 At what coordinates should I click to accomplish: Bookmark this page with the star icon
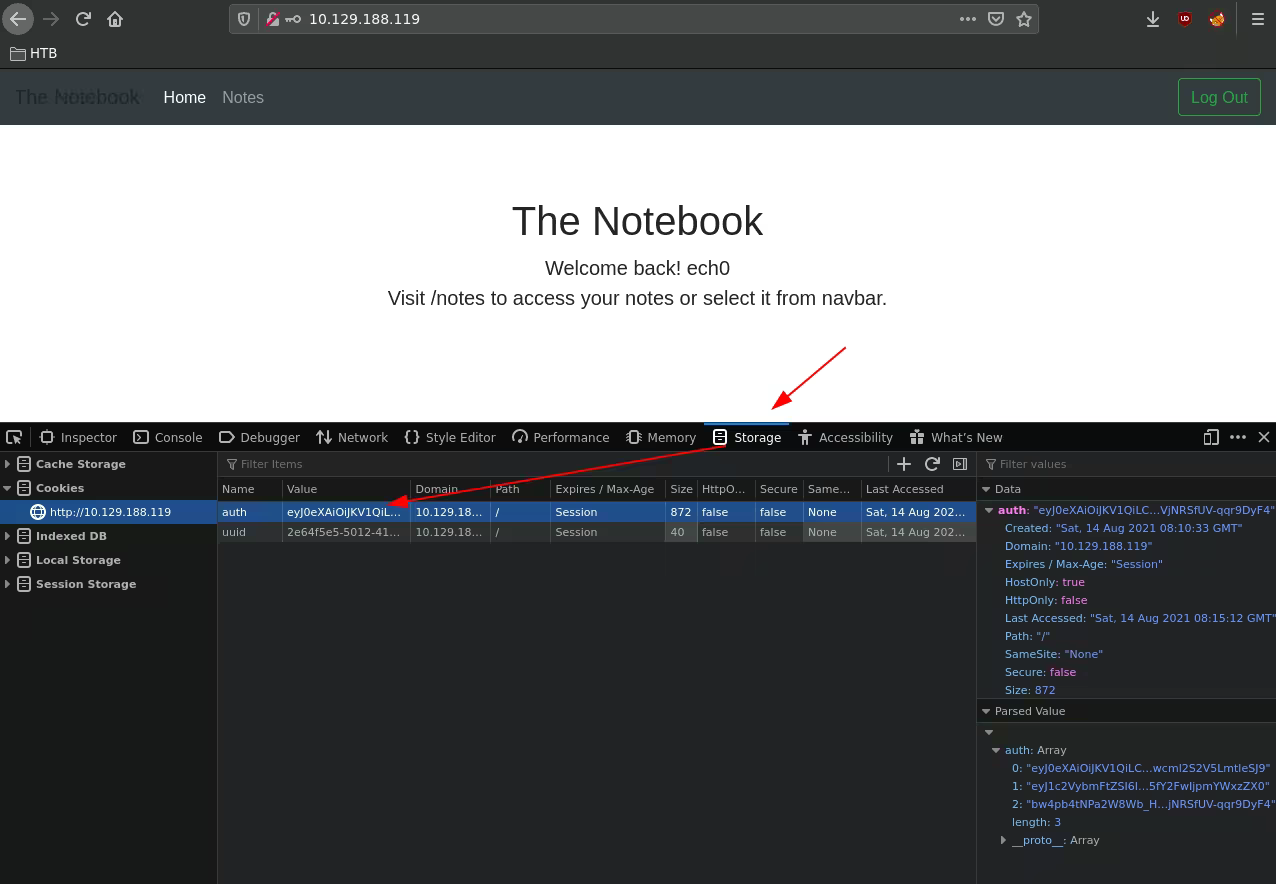(1024, 19)
